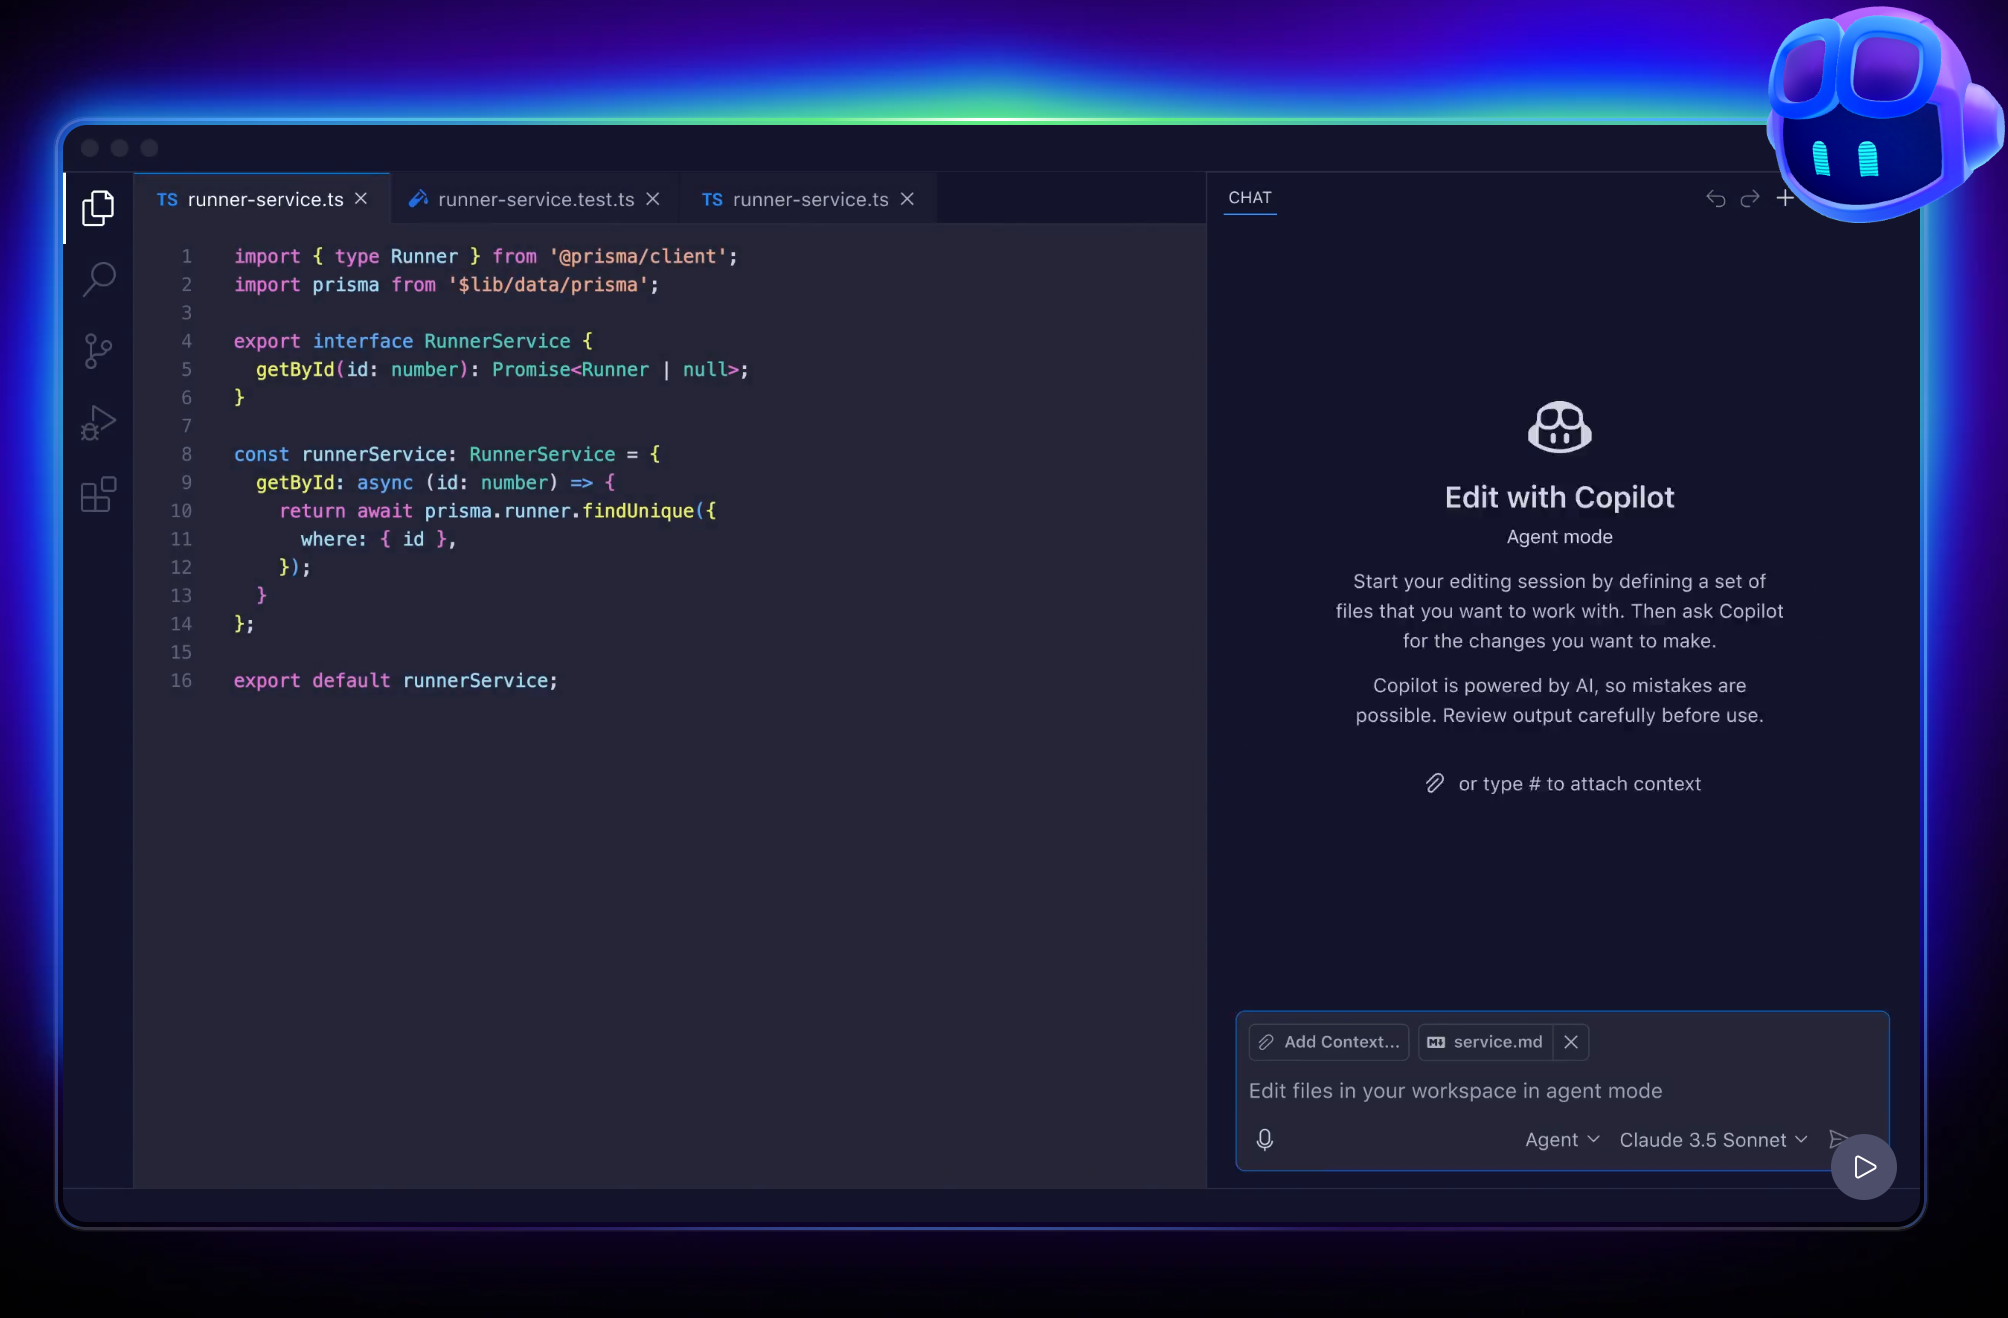
Task: Click 'export default runnerService;' on line 16
Action: 396,681
